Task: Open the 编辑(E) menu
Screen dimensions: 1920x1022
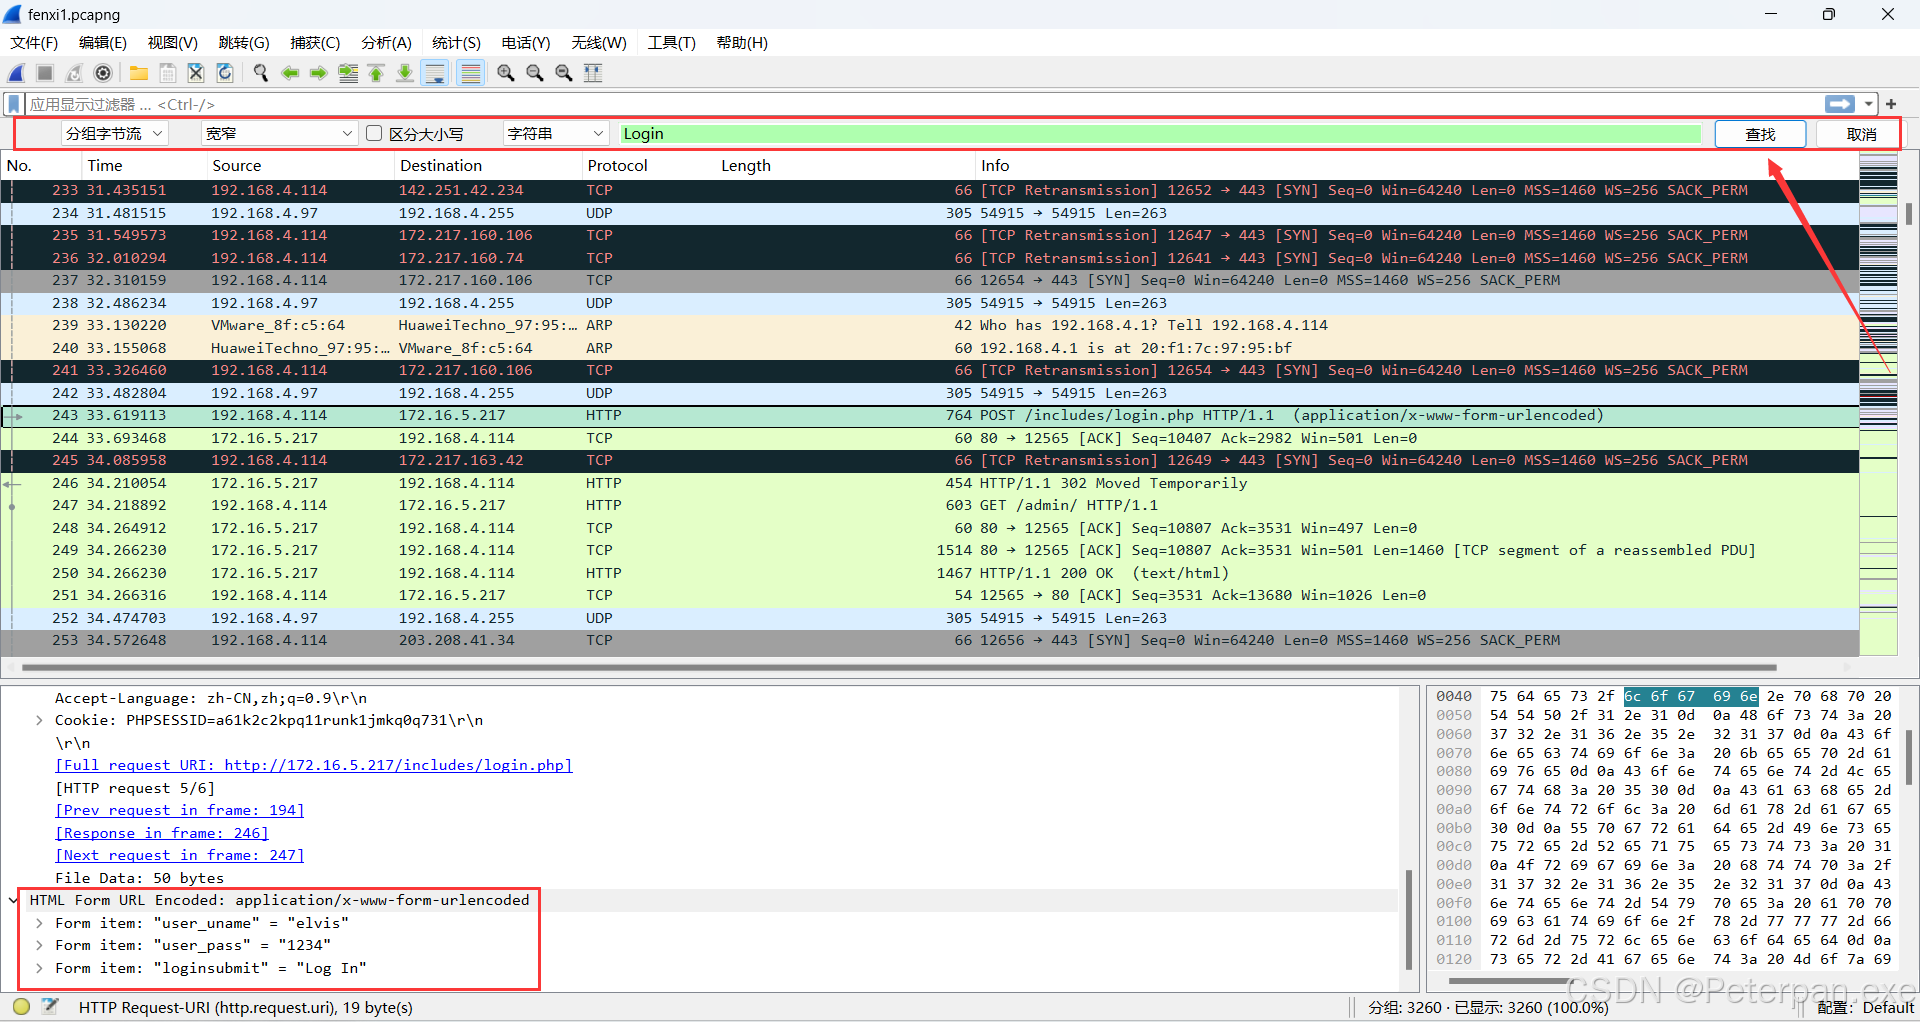Action: point(103,42)
